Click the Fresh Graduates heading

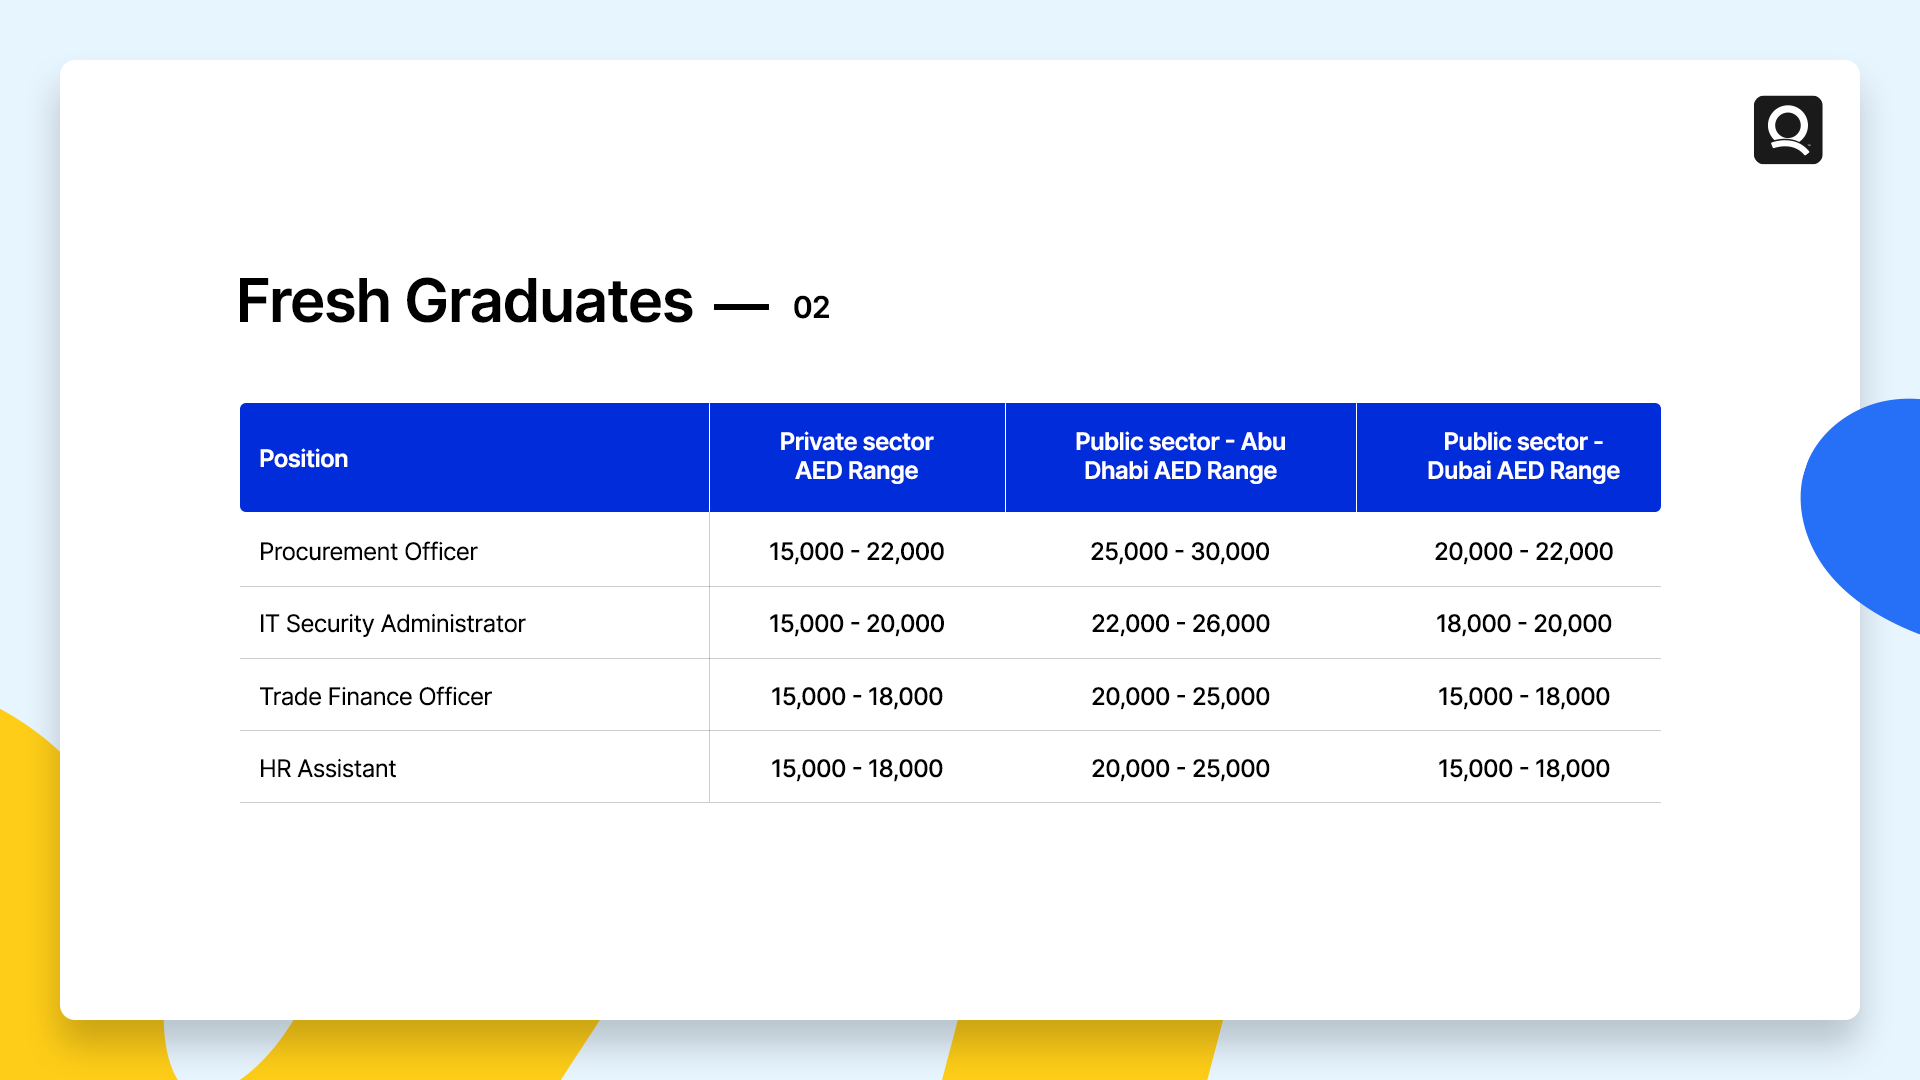click(x=464, y=301)
